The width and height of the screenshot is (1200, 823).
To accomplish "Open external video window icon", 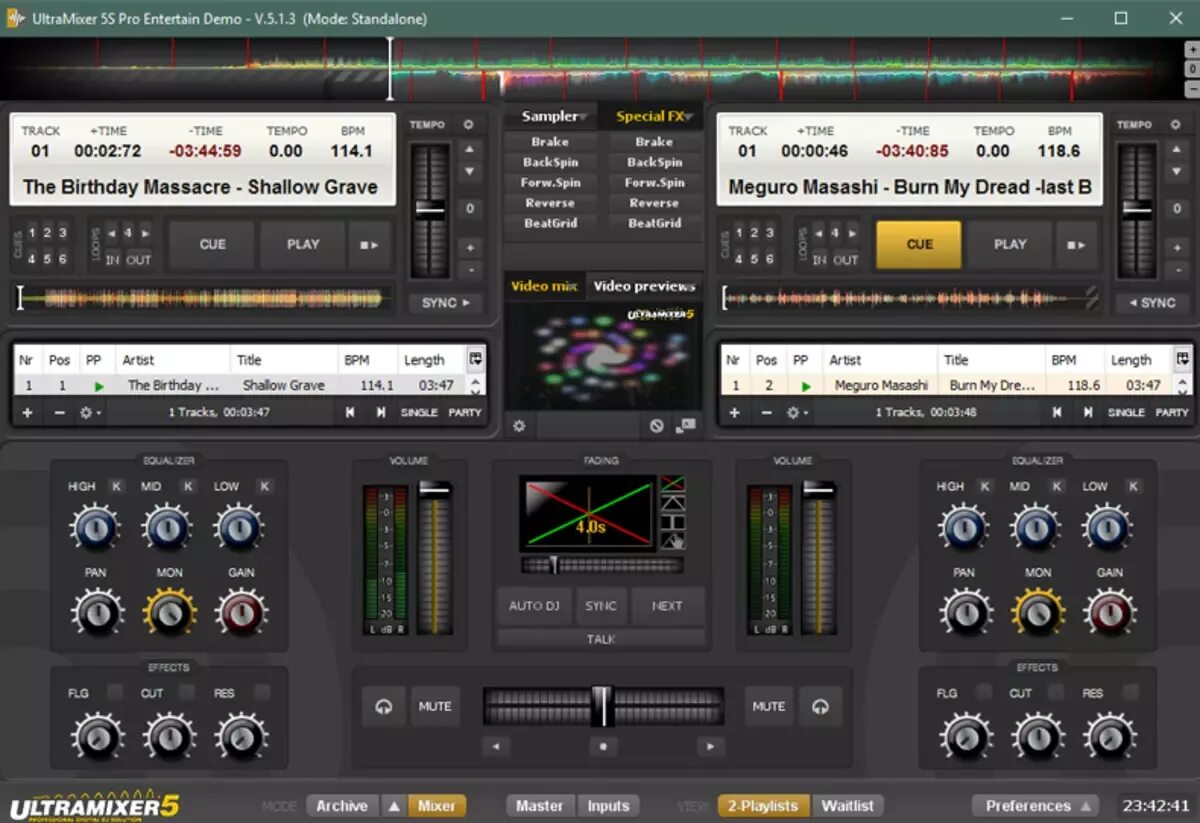I will [x=686, y=425].
